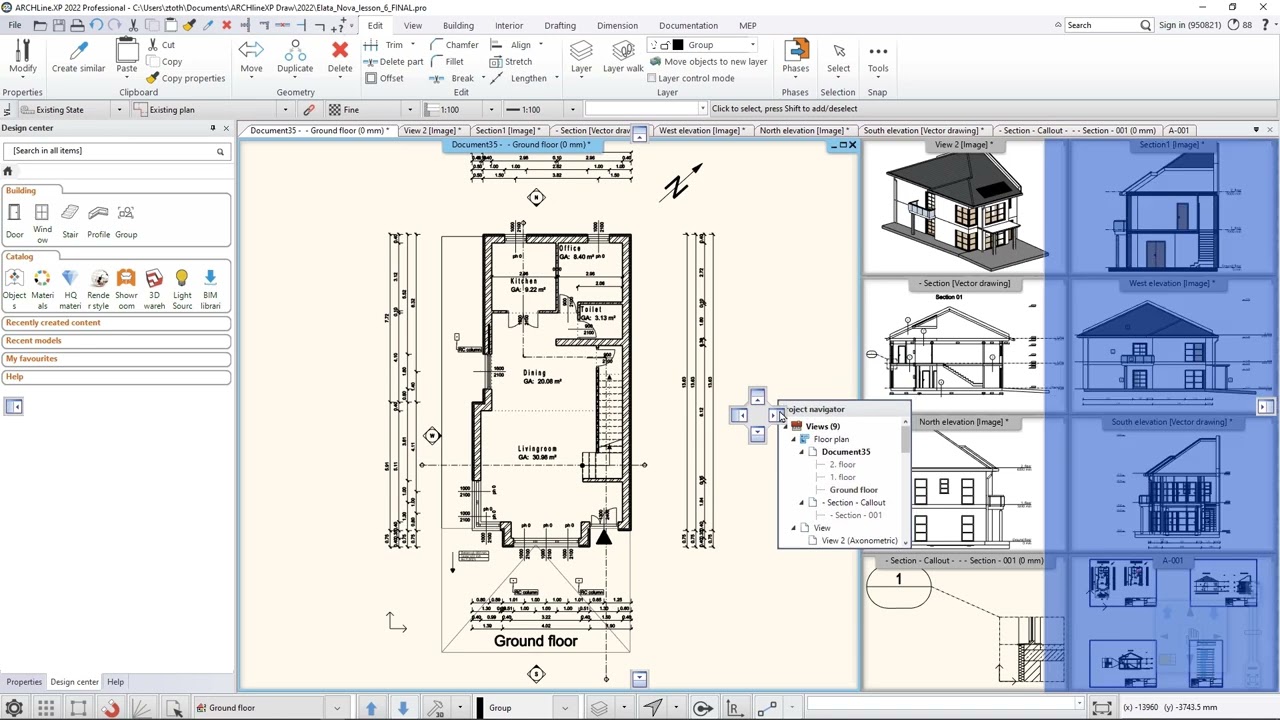Expand the Align dropdown arrow
1280x720 pixels.
[x=541, y=45]
